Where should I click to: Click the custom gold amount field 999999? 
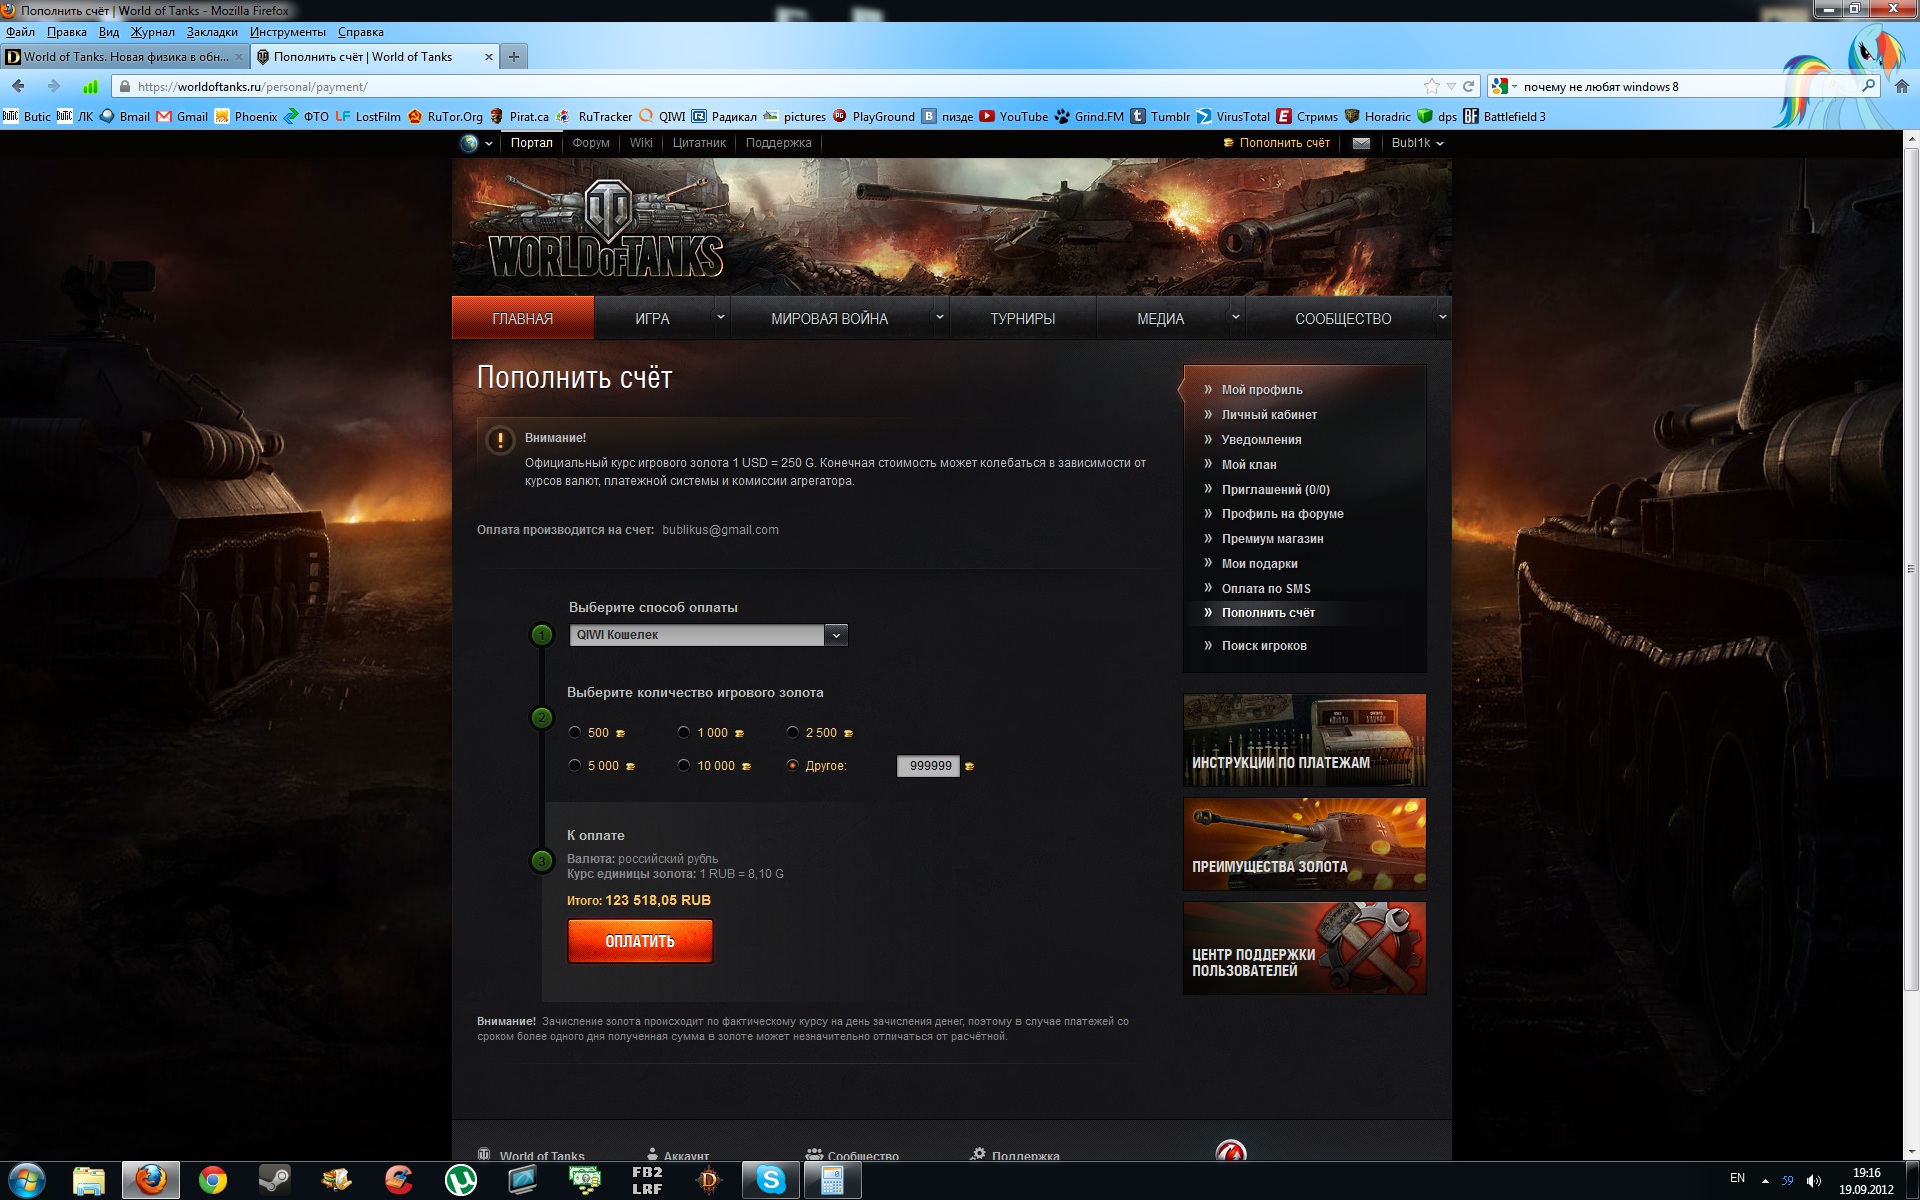pyautogui.click(x=929, y=766)
